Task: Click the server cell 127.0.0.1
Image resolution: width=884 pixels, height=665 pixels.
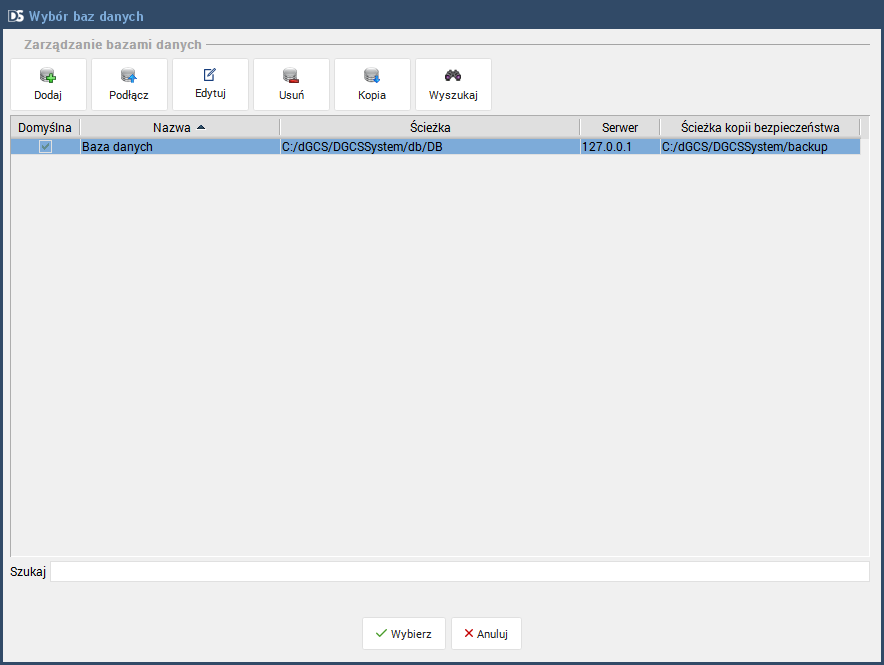Action: pyautogui.click(x=620, y=147)
